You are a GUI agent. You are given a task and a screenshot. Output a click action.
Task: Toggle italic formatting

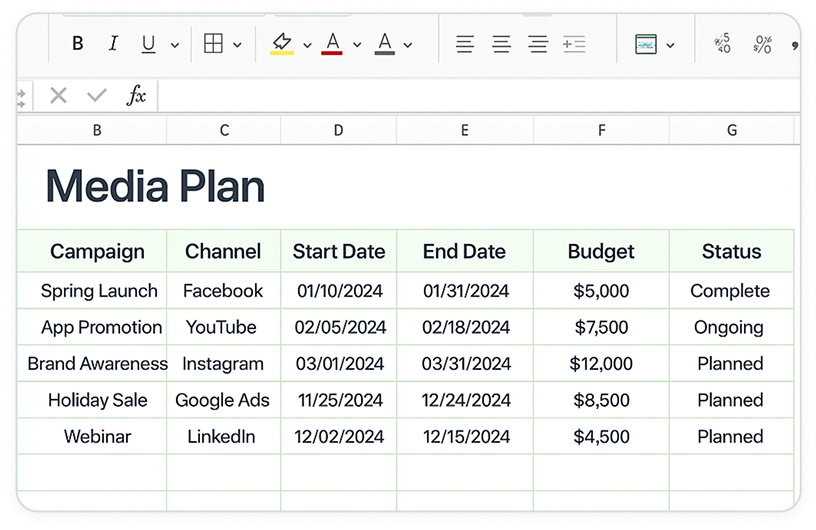tap(113, 44)
